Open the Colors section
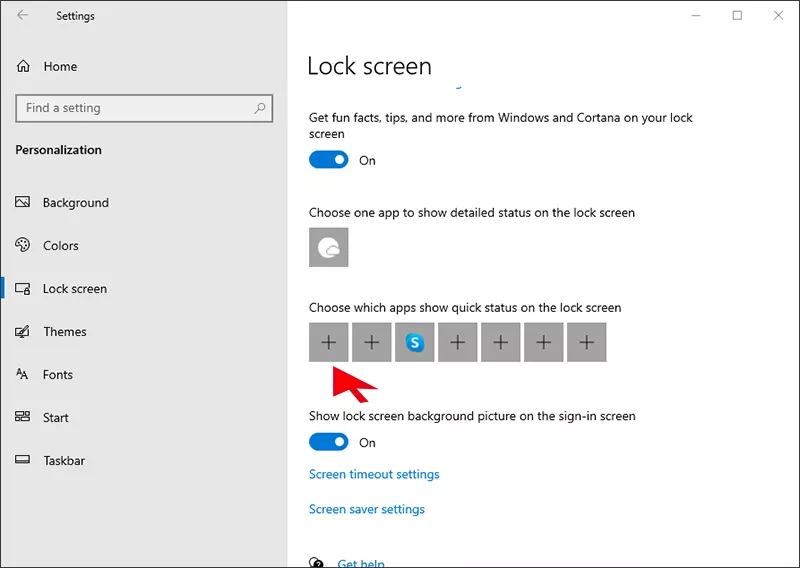Viewport: 800px width, 568px height. (x=47, y=245)
